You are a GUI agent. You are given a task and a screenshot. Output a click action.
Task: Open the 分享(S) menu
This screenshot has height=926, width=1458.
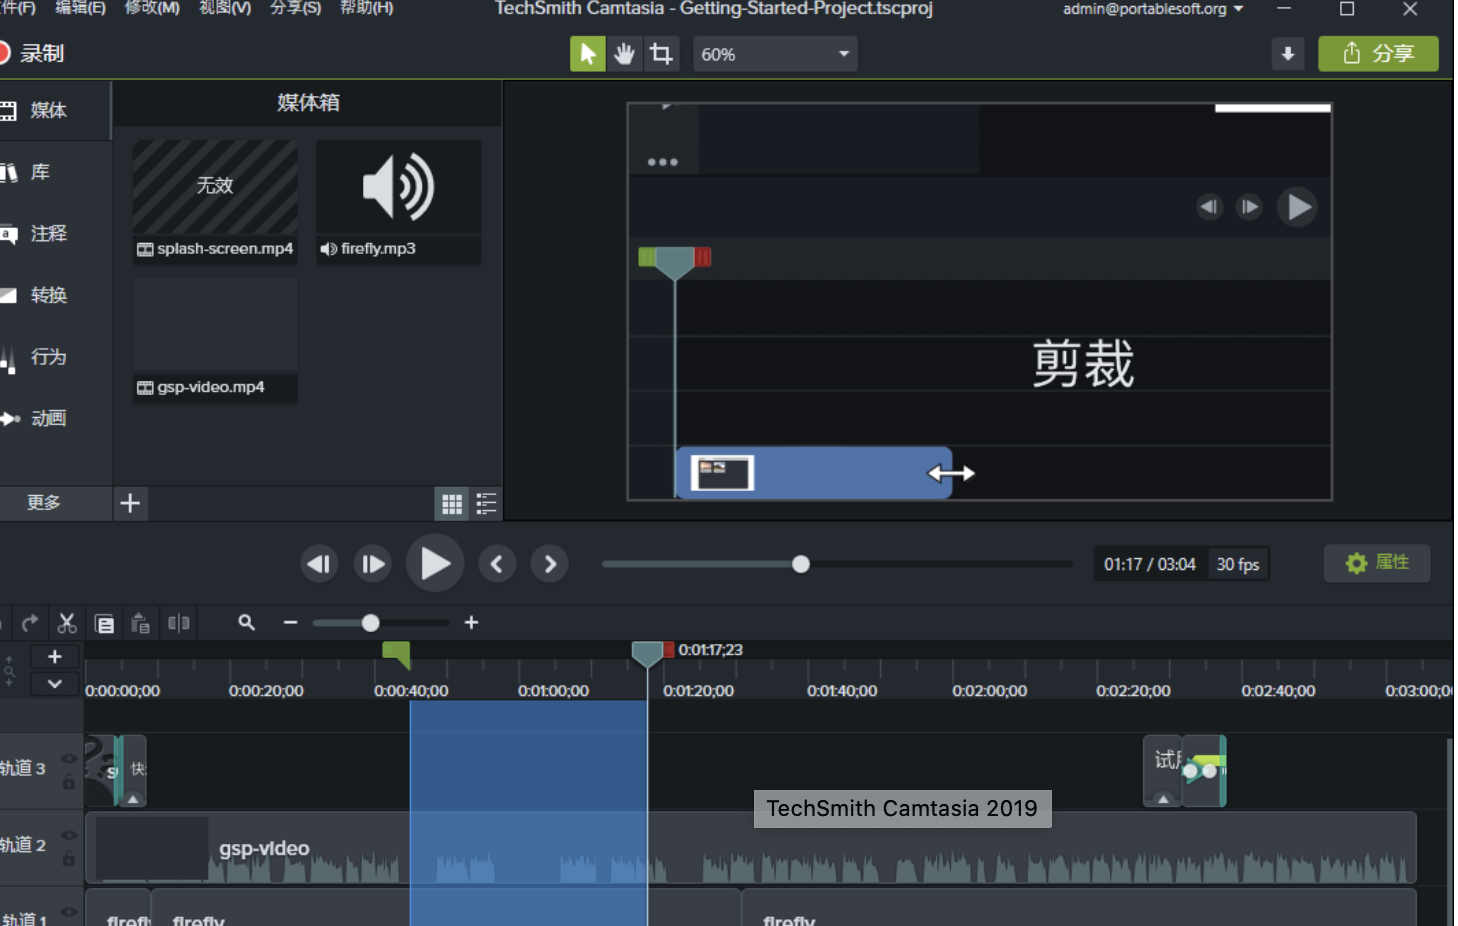[296, 8]
